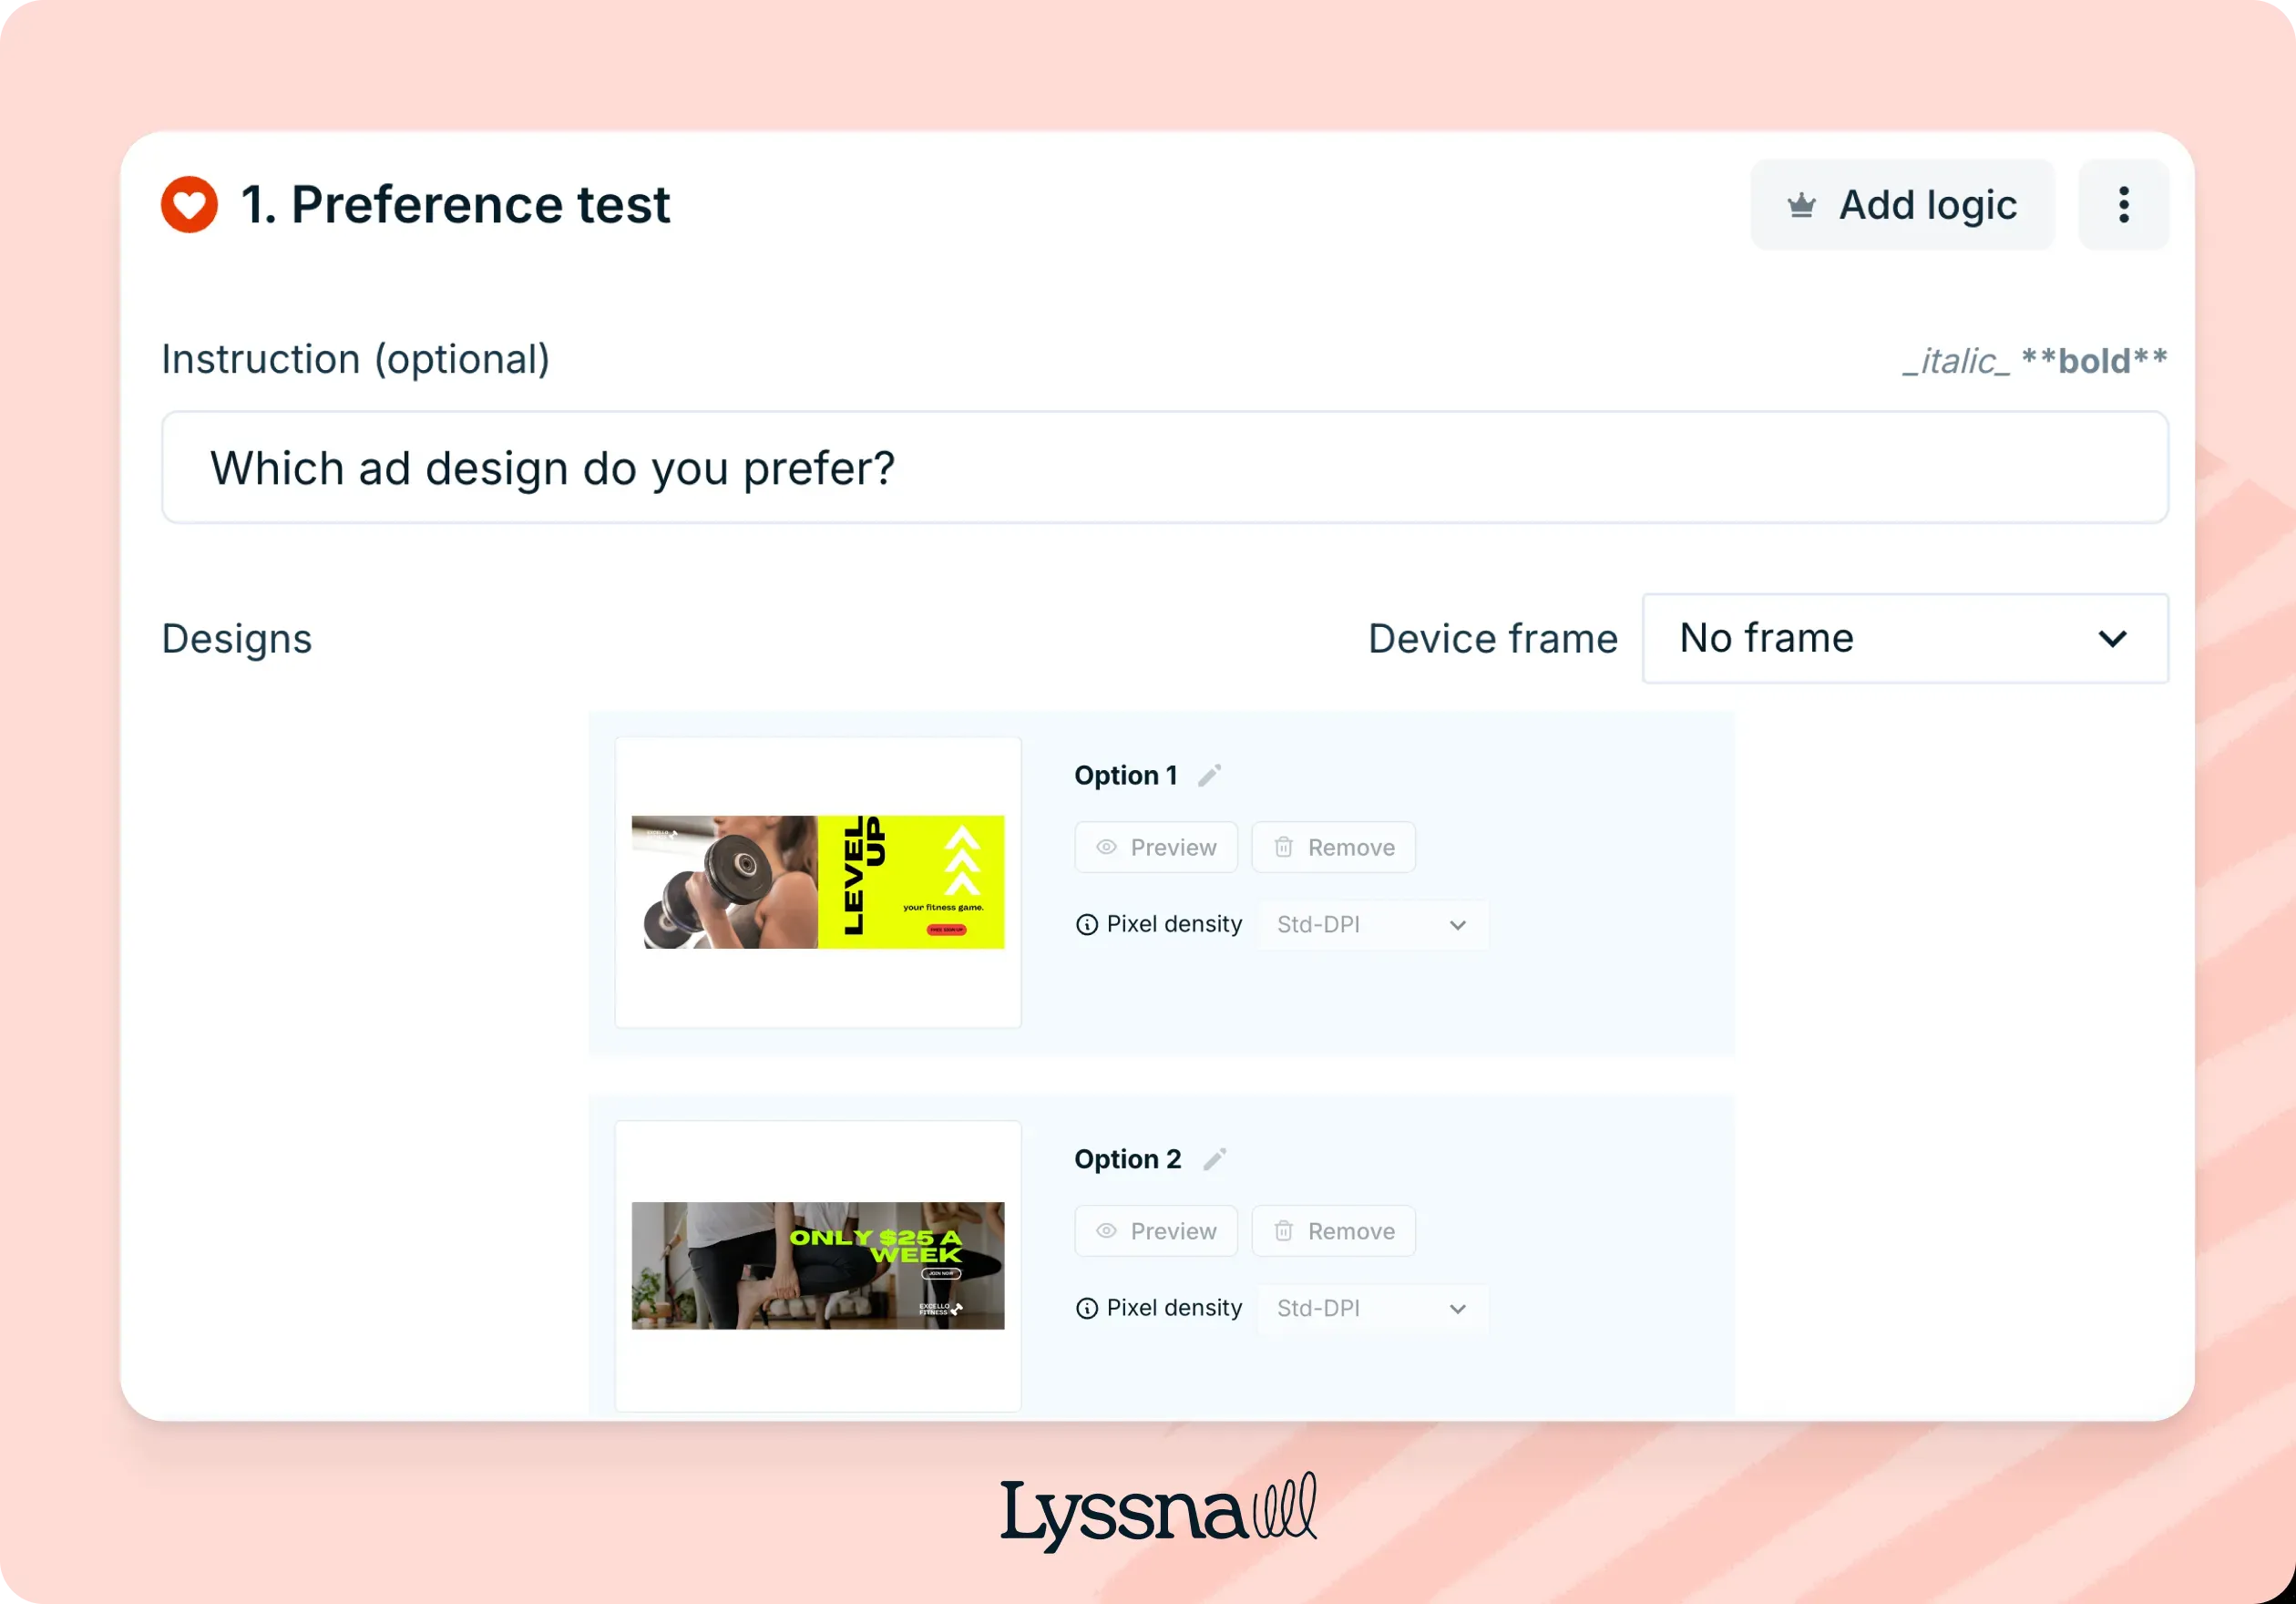Preview the Option 1 design

tap(1156, 846)
